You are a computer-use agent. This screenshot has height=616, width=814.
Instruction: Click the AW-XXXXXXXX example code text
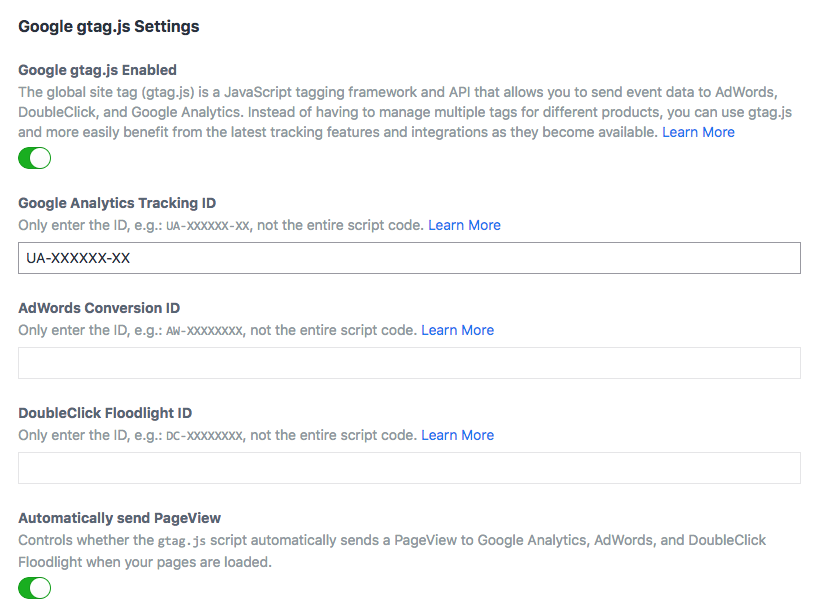pyautogui.click(x=204, y=331)
